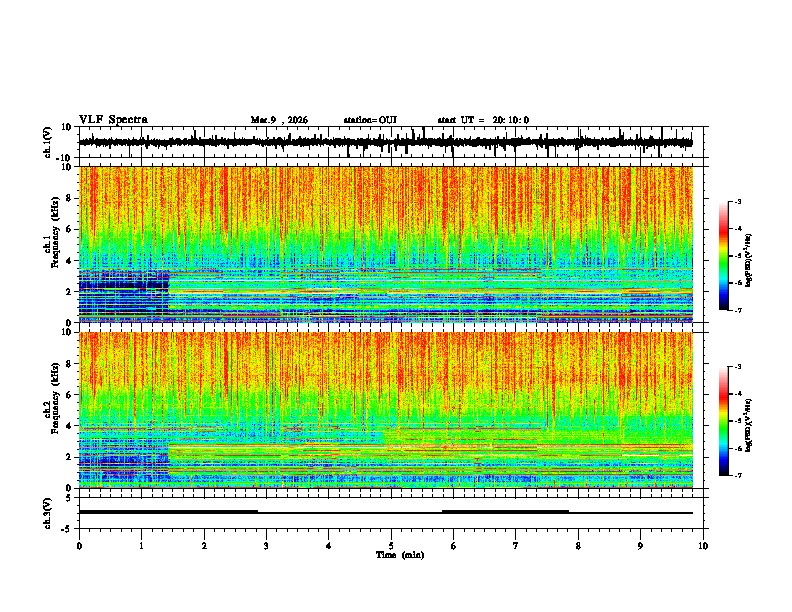The image size is (792, 612).
Task: Select the date text "Mar.9 , 2026"
Action: pyautogui.click(x=279, y=120)
